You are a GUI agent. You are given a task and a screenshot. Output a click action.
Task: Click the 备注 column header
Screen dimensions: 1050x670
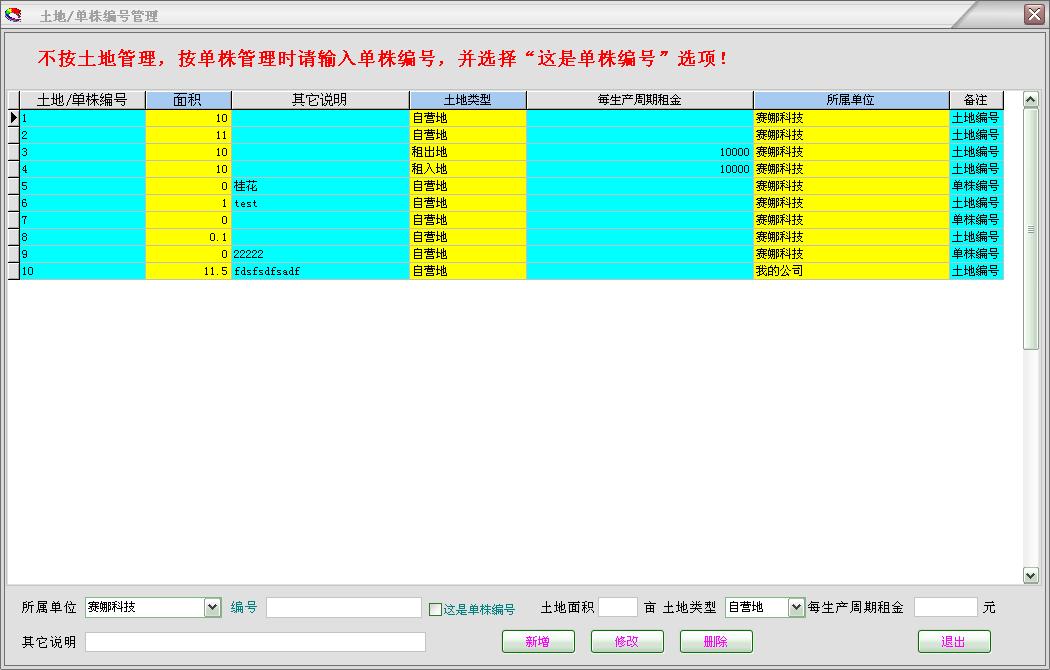pyautogui.click(x=977, y=99)
